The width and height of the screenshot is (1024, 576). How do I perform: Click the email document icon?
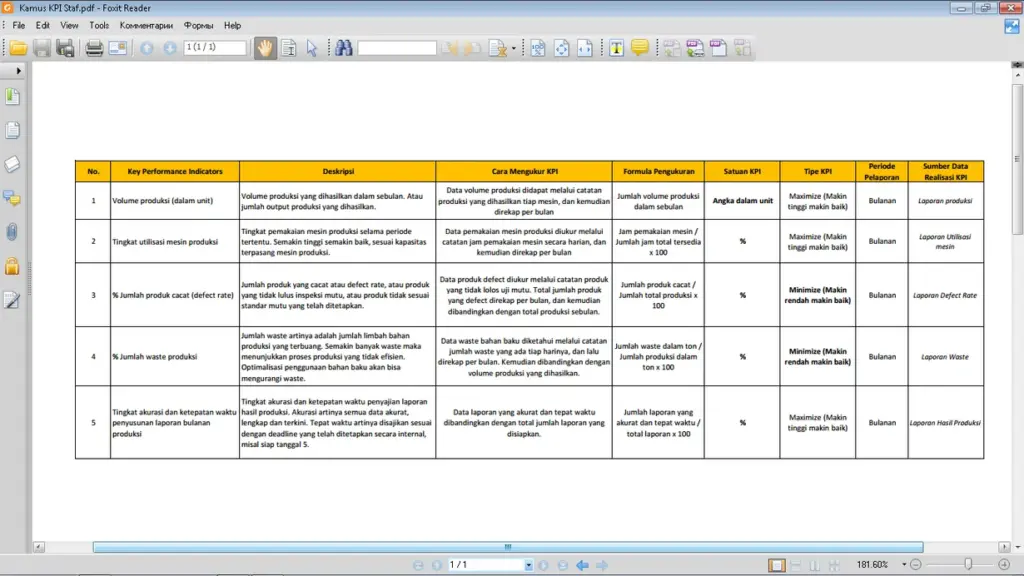[118, 48]
